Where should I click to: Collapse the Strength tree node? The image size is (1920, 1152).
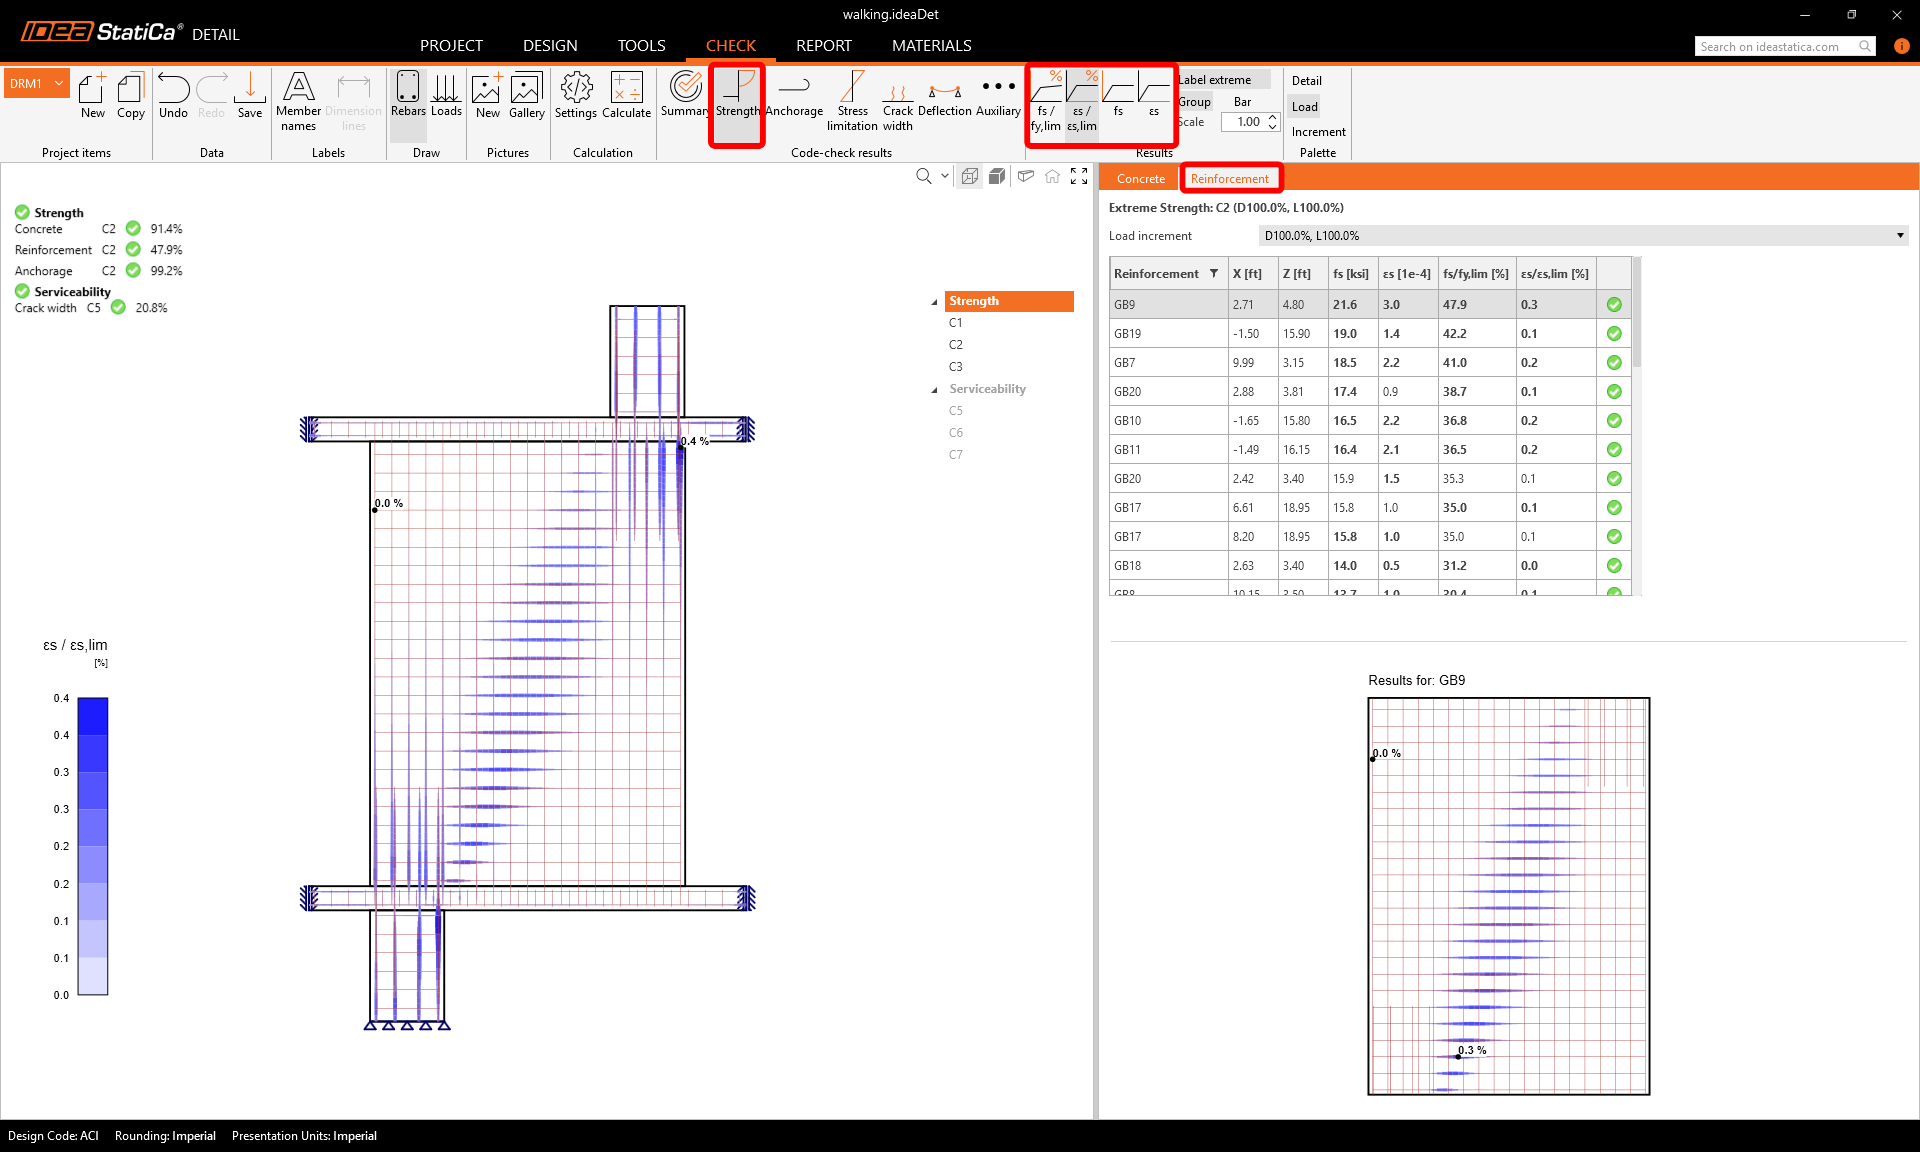(x=935, y=302)
